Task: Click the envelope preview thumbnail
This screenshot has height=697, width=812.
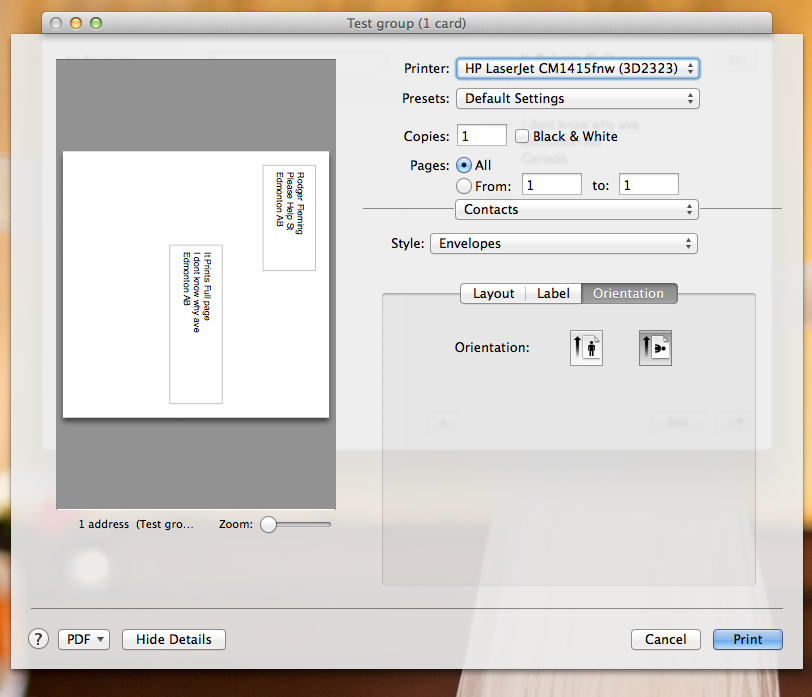Action: pyautogui.click(x=196, y=283)
